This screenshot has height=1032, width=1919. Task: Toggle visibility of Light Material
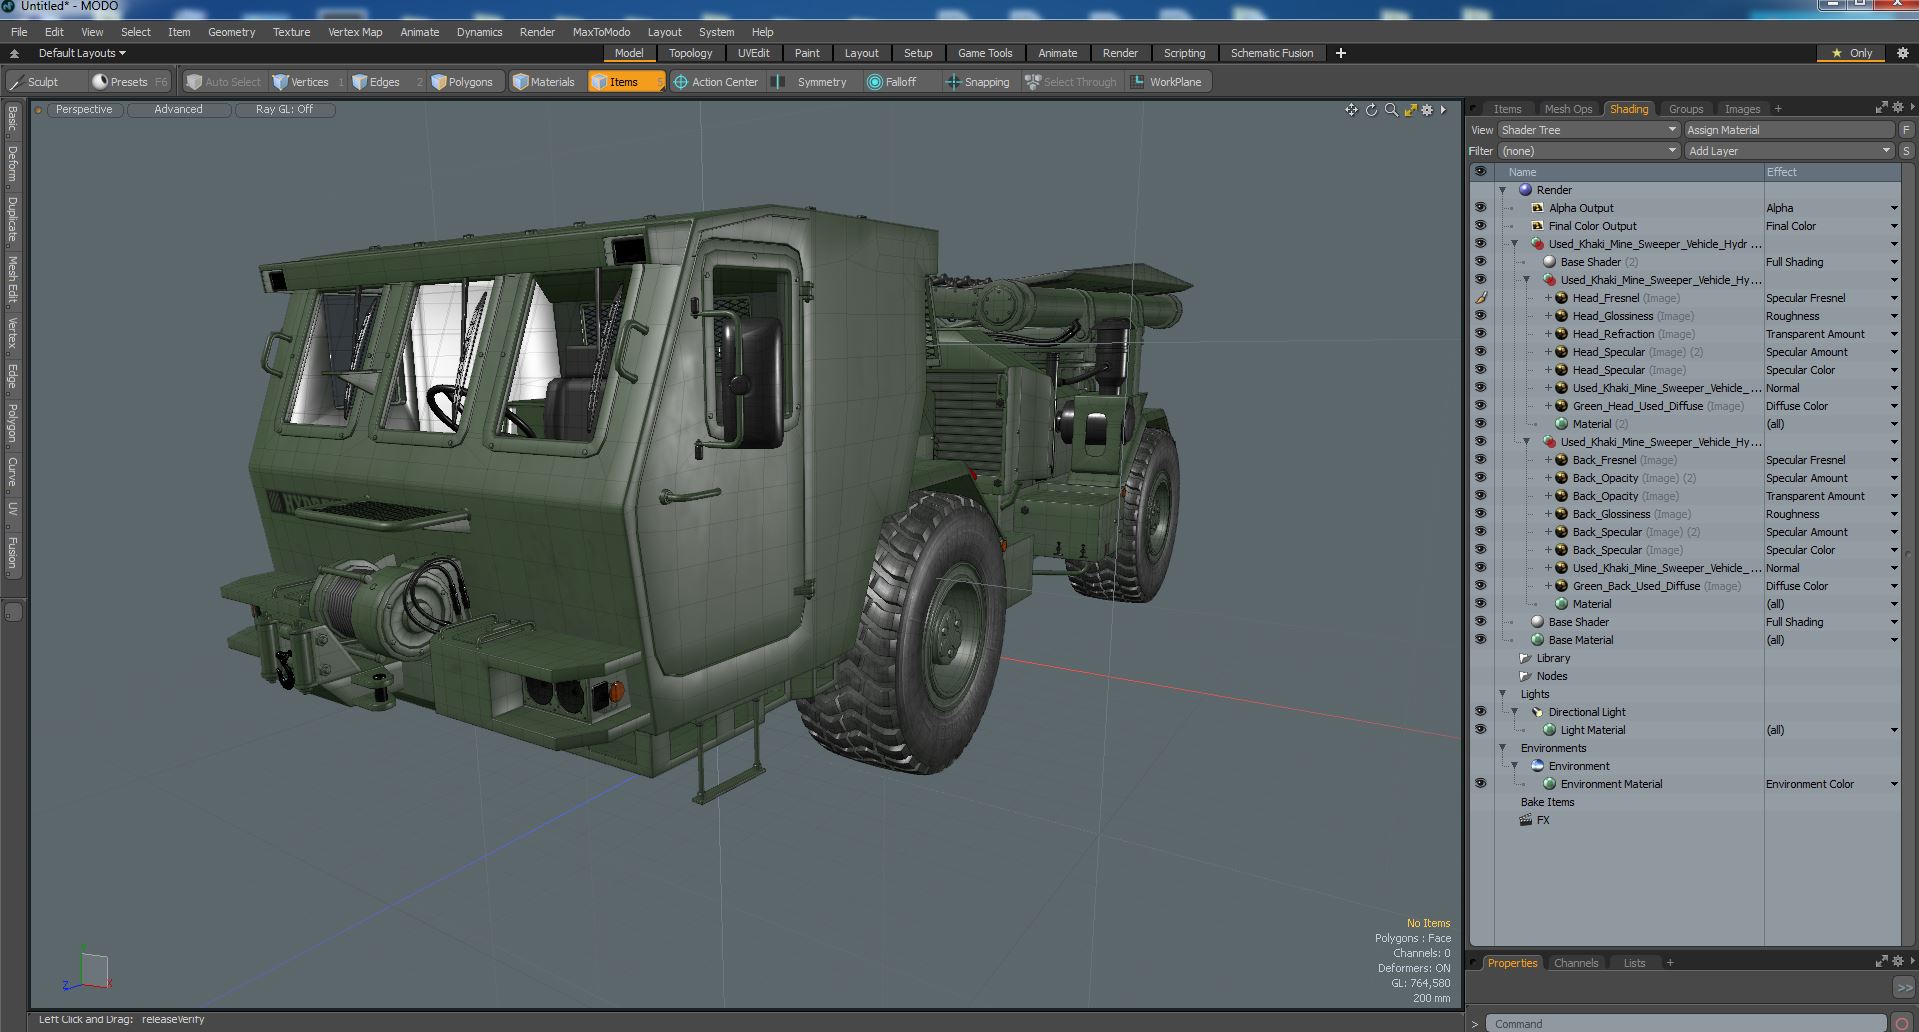1480,730
